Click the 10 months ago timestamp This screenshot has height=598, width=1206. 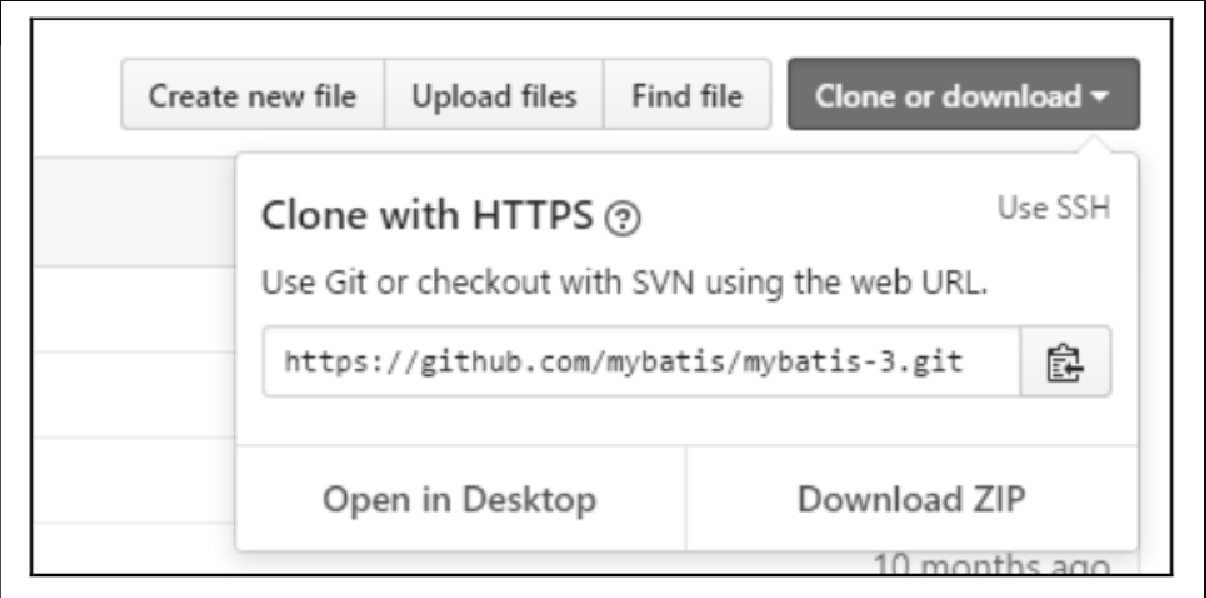(x=992, y=567)
